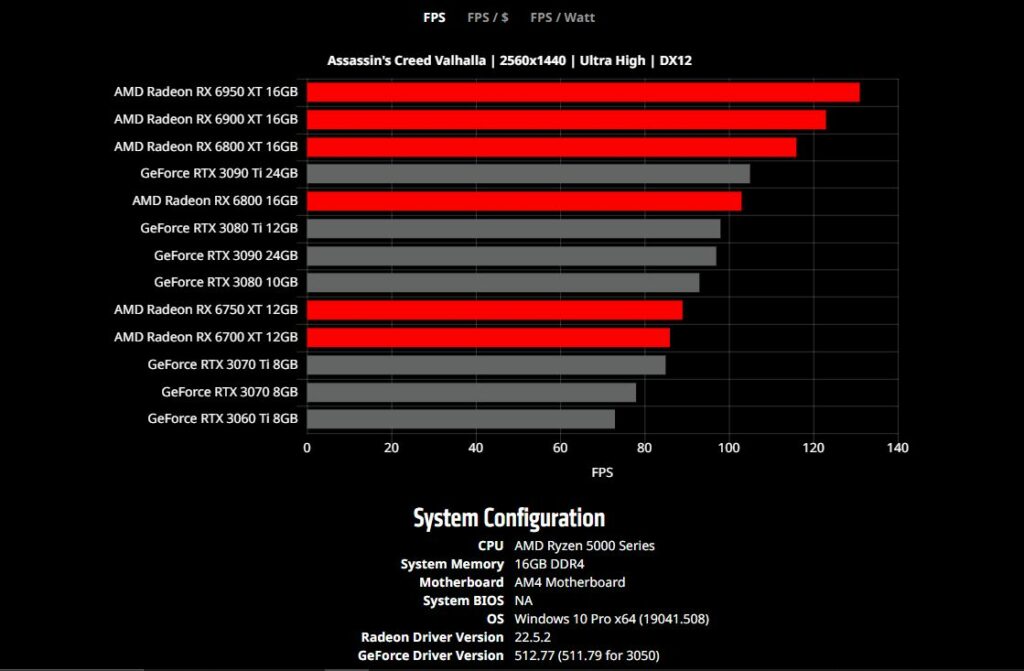
Task: Click the AMD Radeon RX 6750 XT 12GB label
Action: pyautogui.click(x=206, y=310)
